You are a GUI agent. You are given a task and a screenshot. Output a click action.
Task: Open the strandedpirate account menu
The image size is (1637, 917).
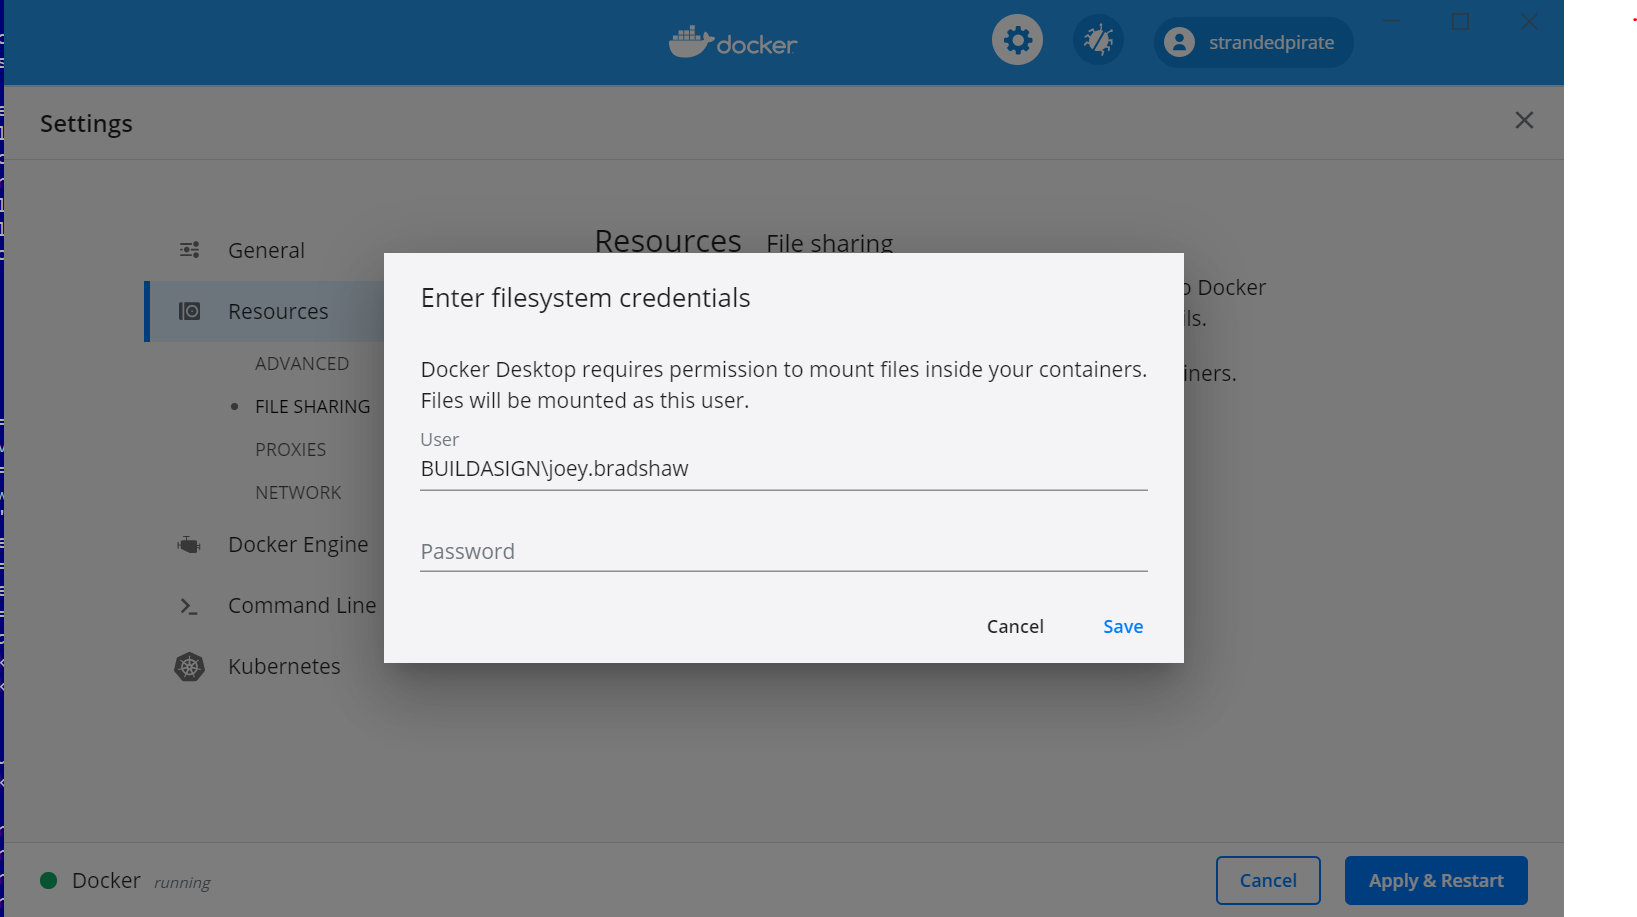1252,42
